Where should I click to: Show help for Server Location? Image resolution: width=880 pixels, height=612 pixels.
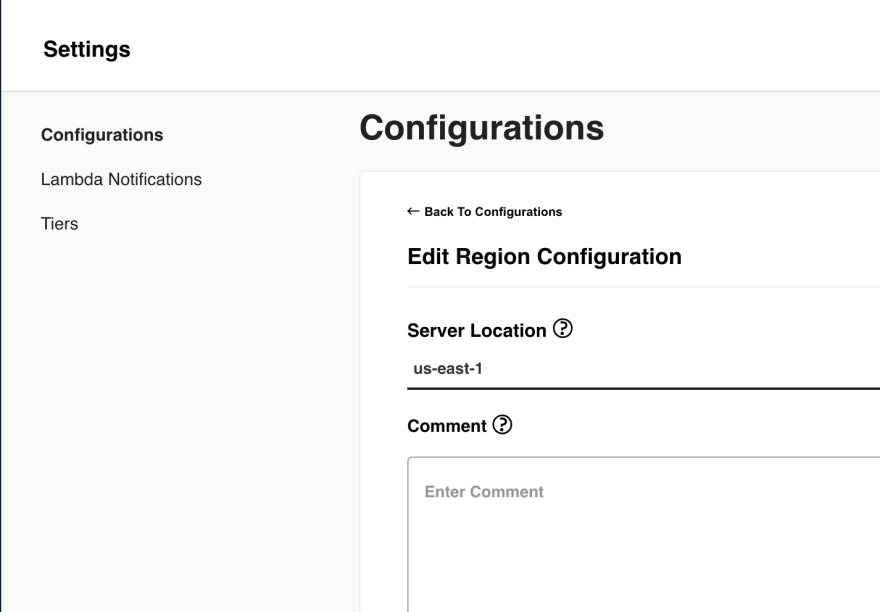pyautogui.click(x=562, y=328)
